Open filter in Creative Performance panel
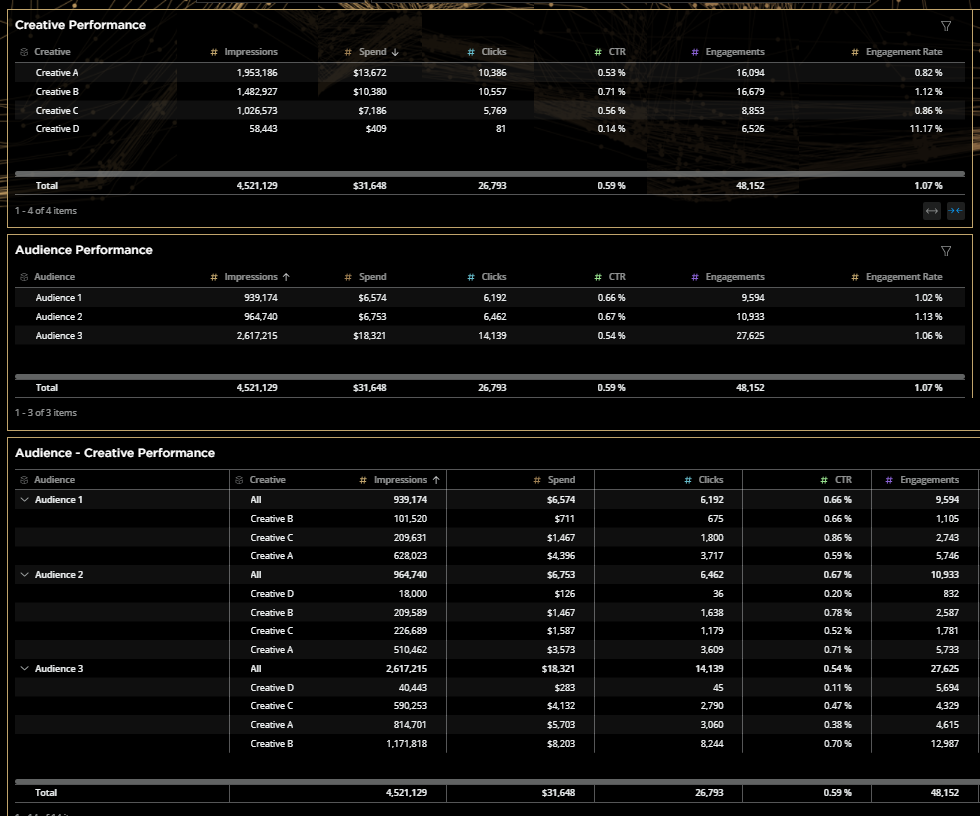The image size is (980, 816). coord(946,26)
